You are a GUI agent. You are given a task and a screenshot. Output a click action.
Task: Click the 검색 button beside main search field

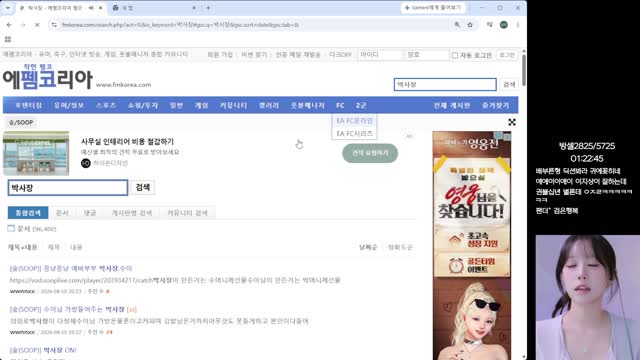pyautogui.click(x=142, y=187)
